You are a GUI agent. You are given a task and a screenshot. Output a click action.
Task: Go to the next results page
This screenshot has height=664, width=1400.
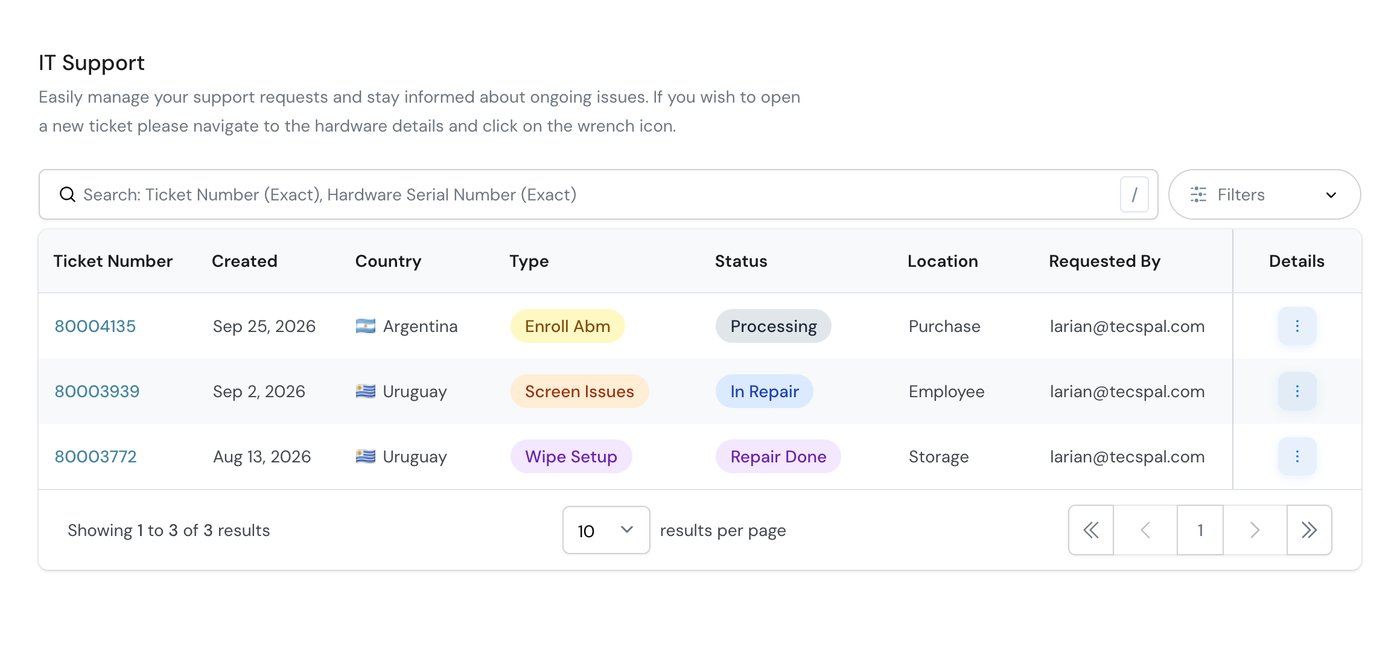(1254, 530)
